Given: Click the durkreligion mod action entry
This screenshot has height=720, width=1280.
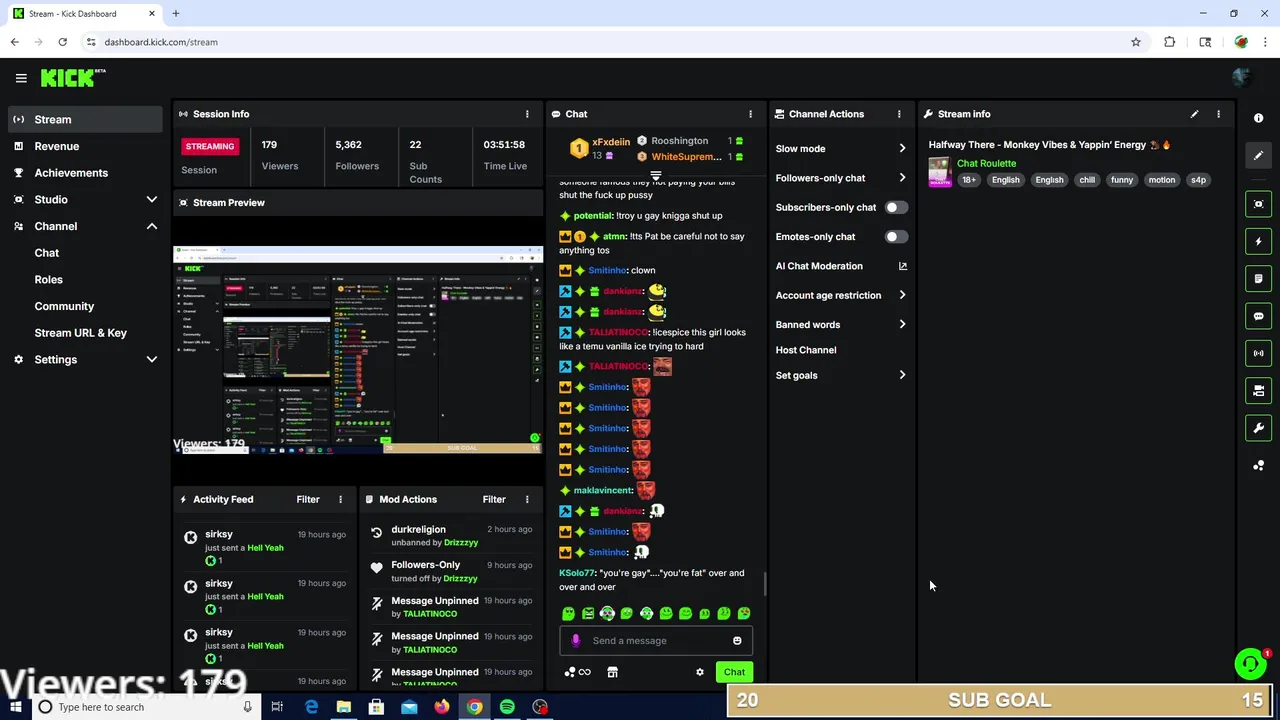Looking at the screenshot, I should [x=451, y=536].
